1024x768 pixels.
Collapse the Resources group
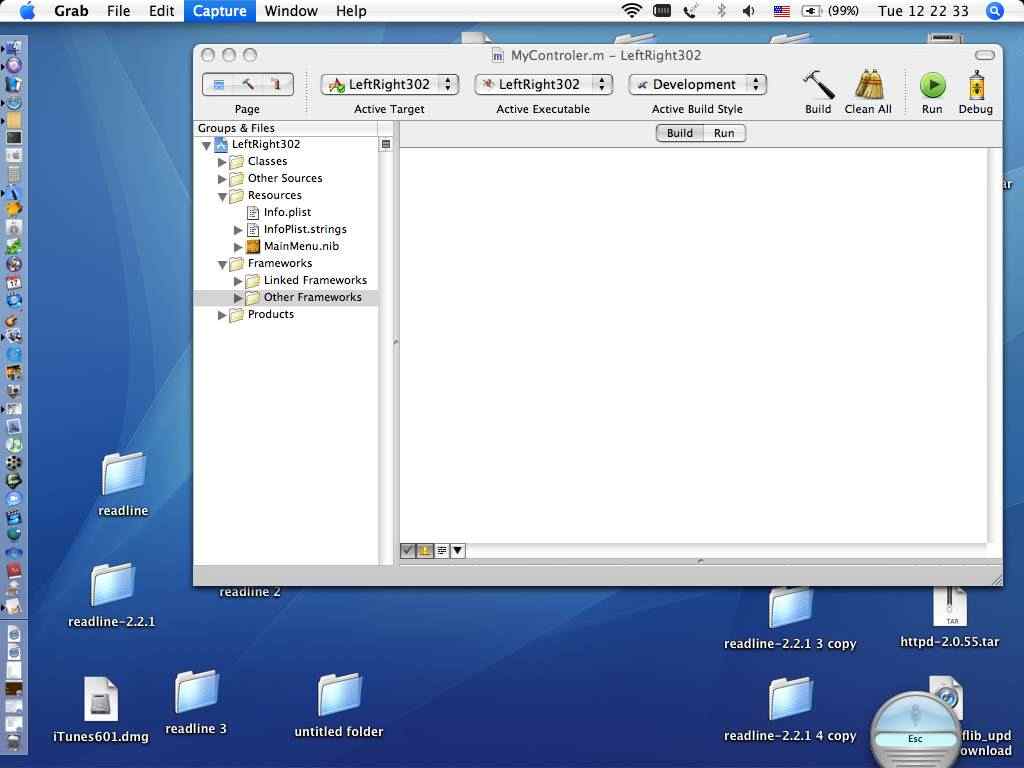click(222, 196)
